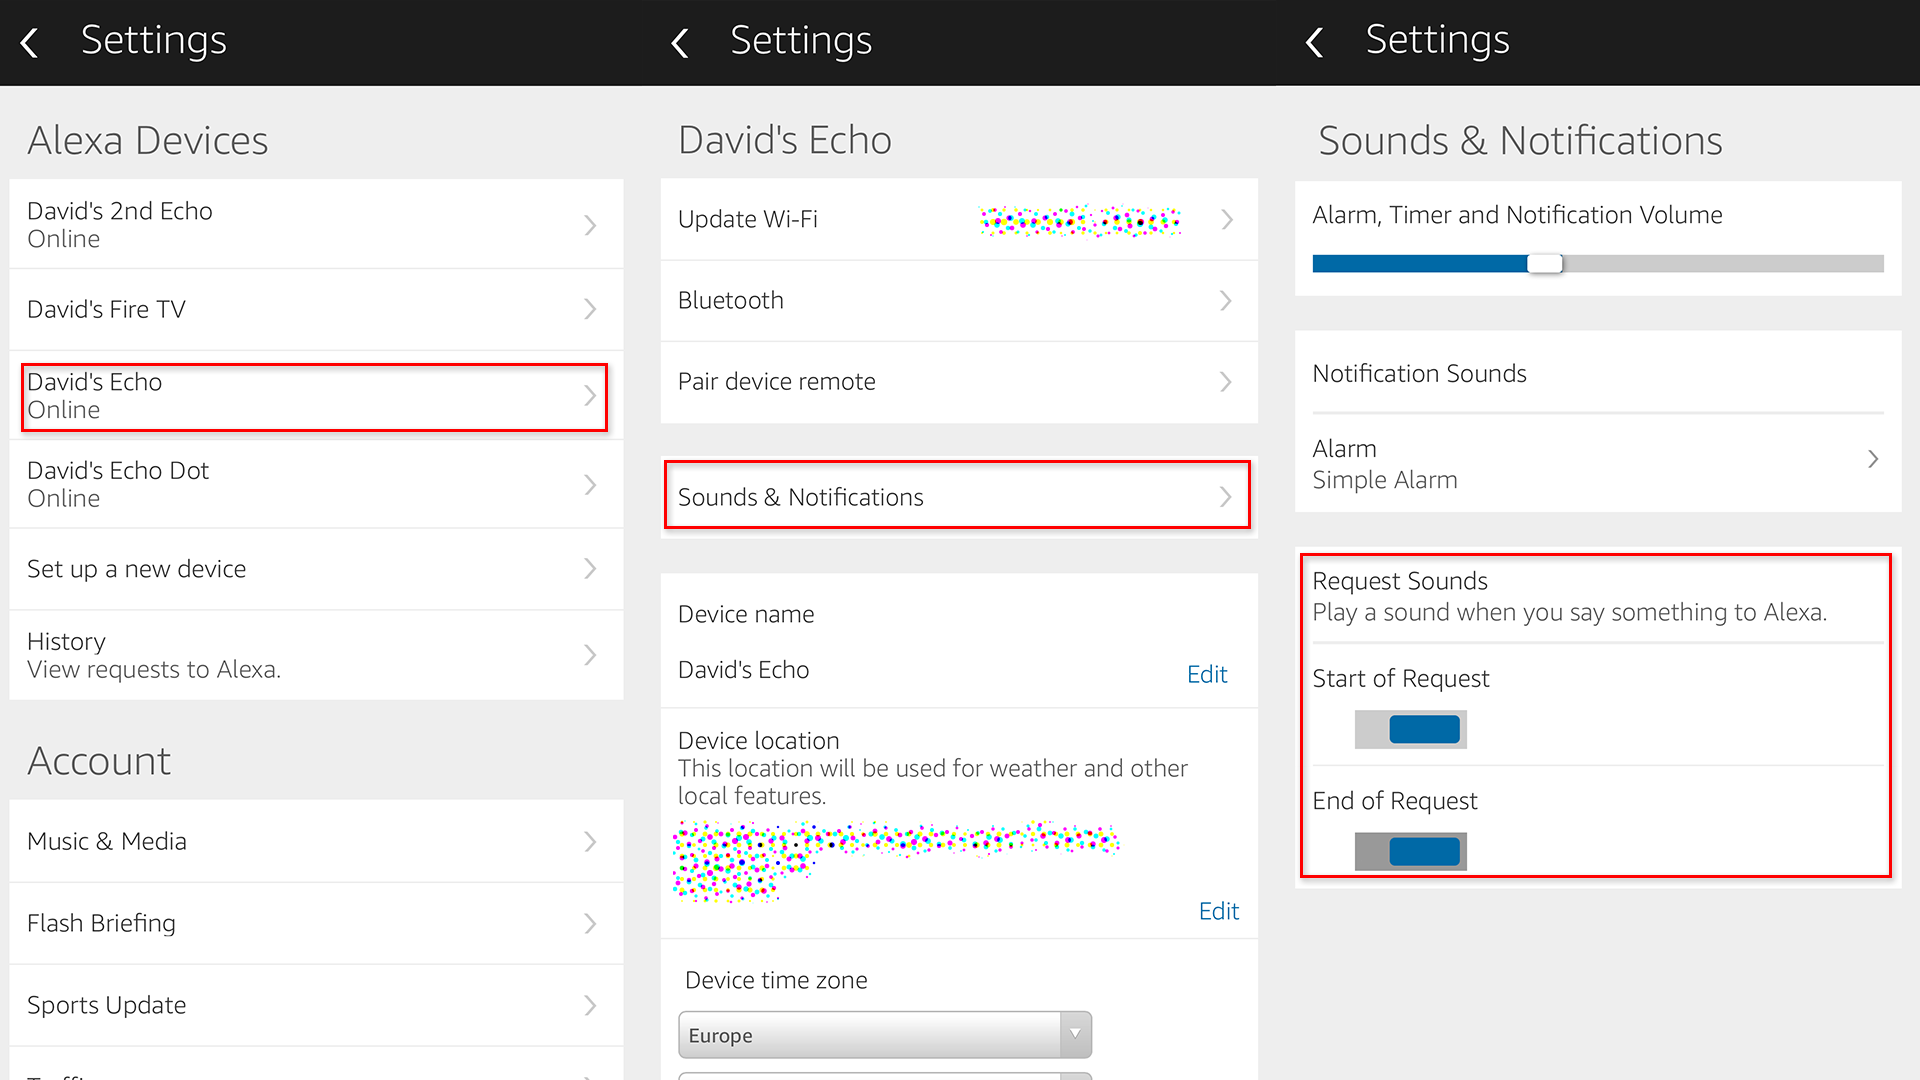Viewport: 1920px width, 1080px height.
Task: Tap the chevron on the History row
Action: 590,655
